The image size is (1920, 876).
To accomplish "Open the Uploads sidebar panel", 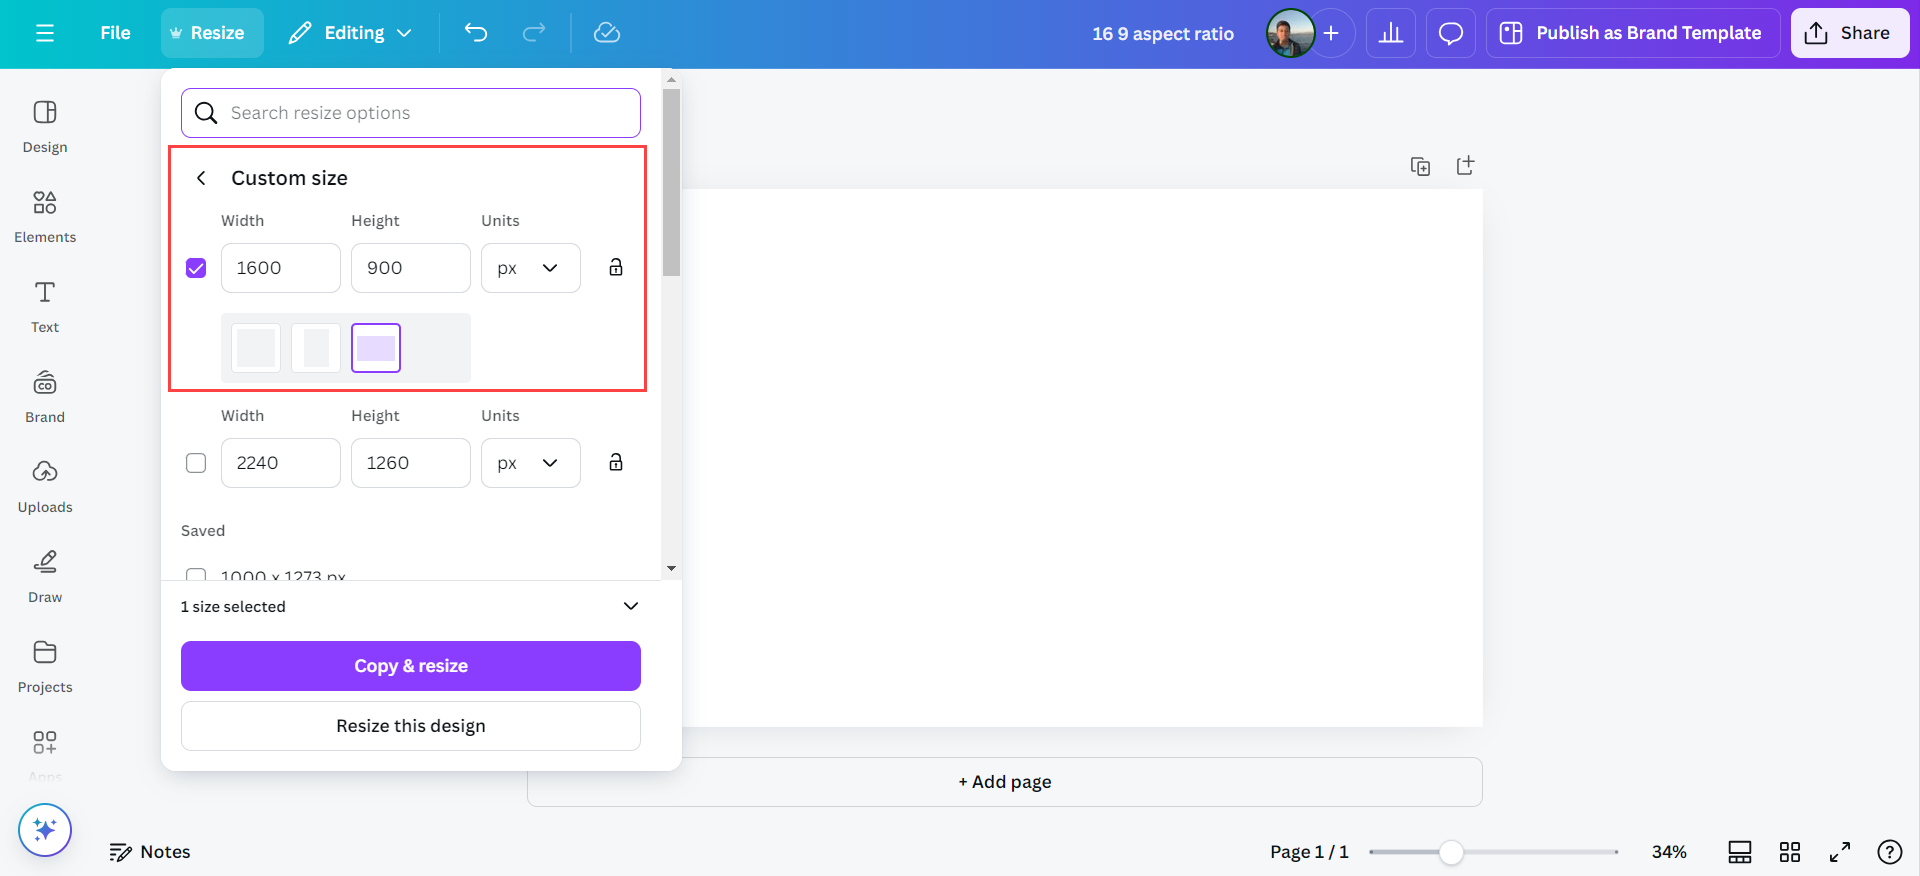I will tap(45, 486).
